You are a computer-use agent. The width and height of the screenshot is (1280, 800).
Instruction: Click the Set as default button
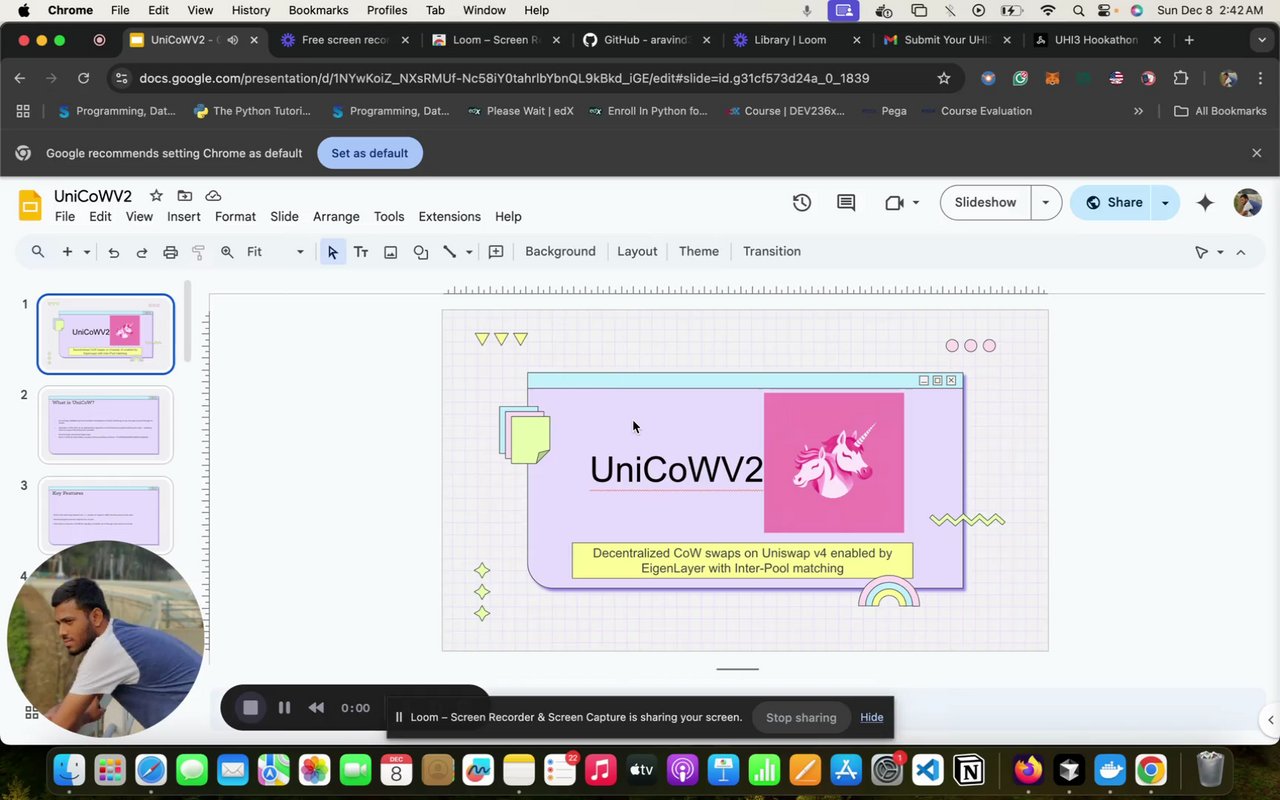coord(370,153)
